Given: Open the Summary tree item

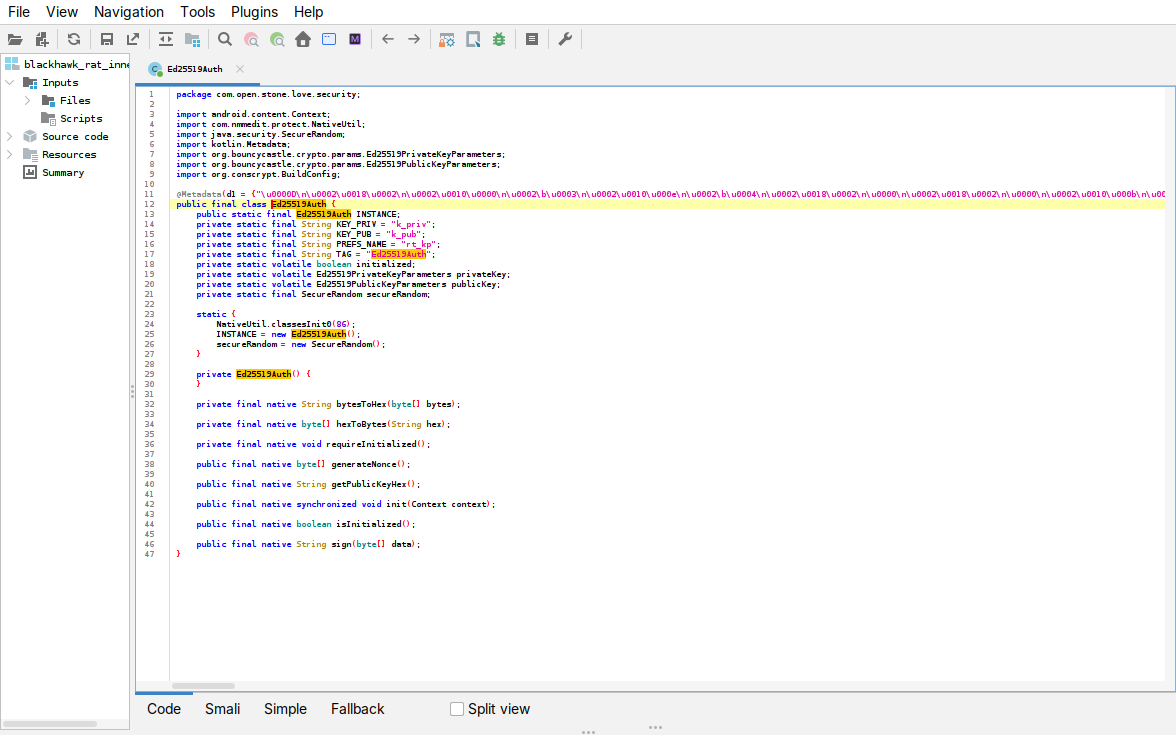Looking at the screenshot, I should [x=63, y=172].
